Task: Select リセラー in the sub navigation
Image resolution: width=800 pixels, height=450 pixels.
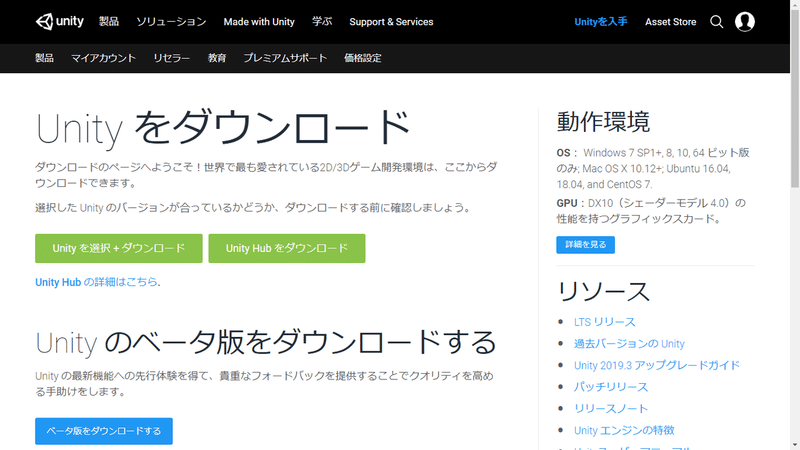Action: 171,58
